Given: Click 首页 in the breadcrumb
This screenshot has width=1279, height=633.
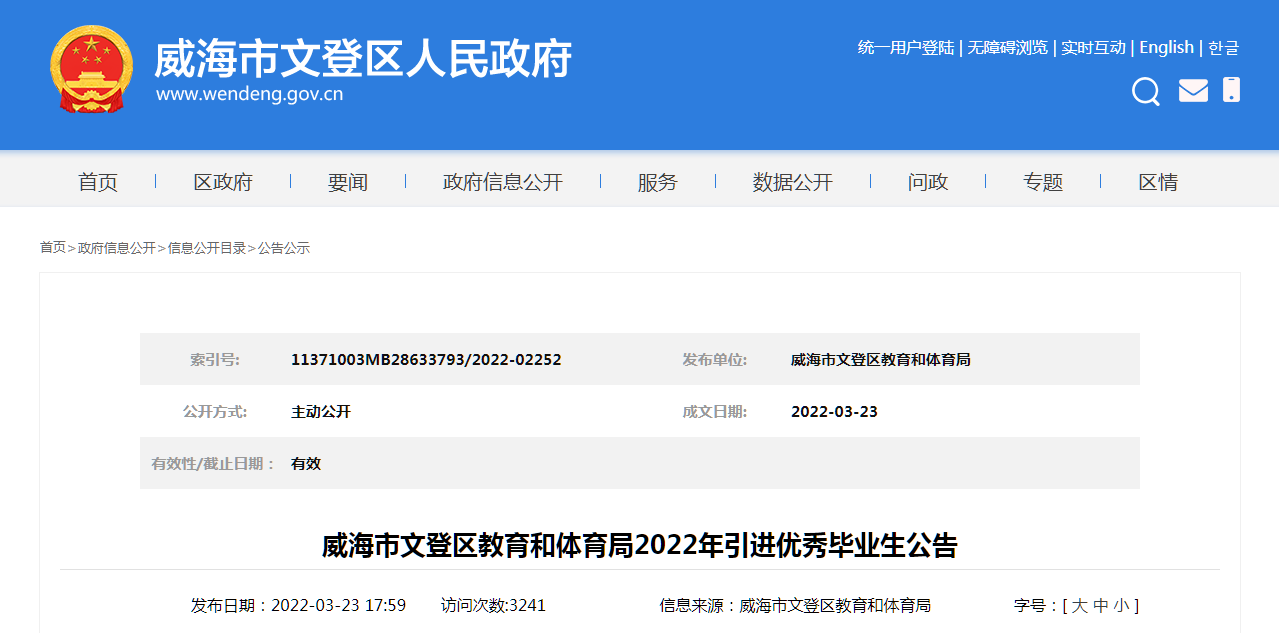Looking at the screenshot, I should point(53,248).
